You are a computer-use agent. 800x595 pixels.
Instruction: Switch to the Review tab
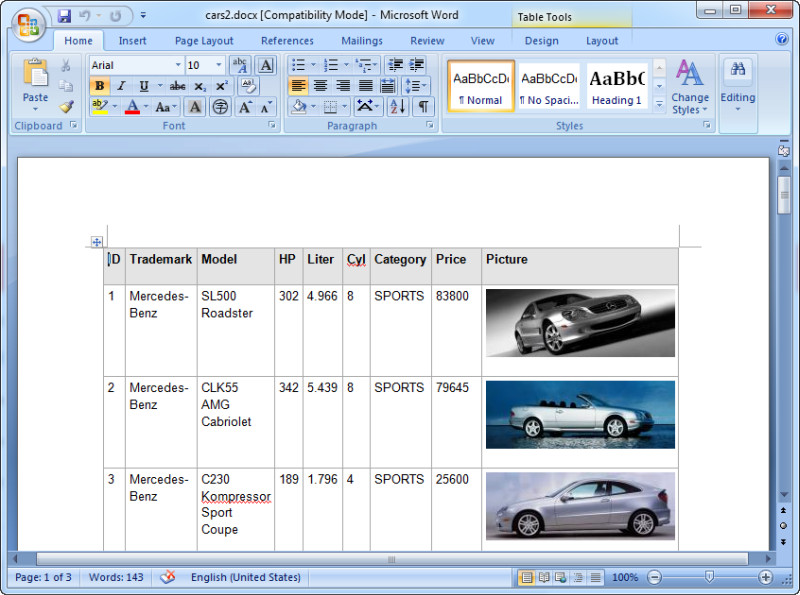click(x=427, y=41)
